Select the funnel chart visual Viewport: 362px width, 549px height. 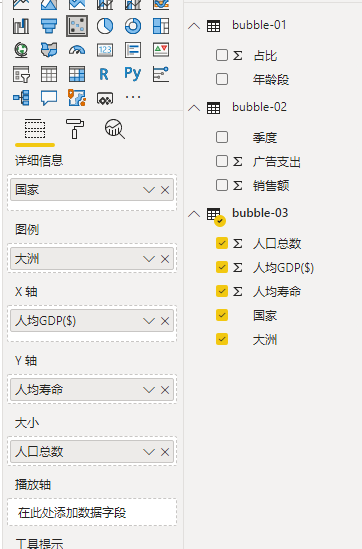[x=49, y=26]
